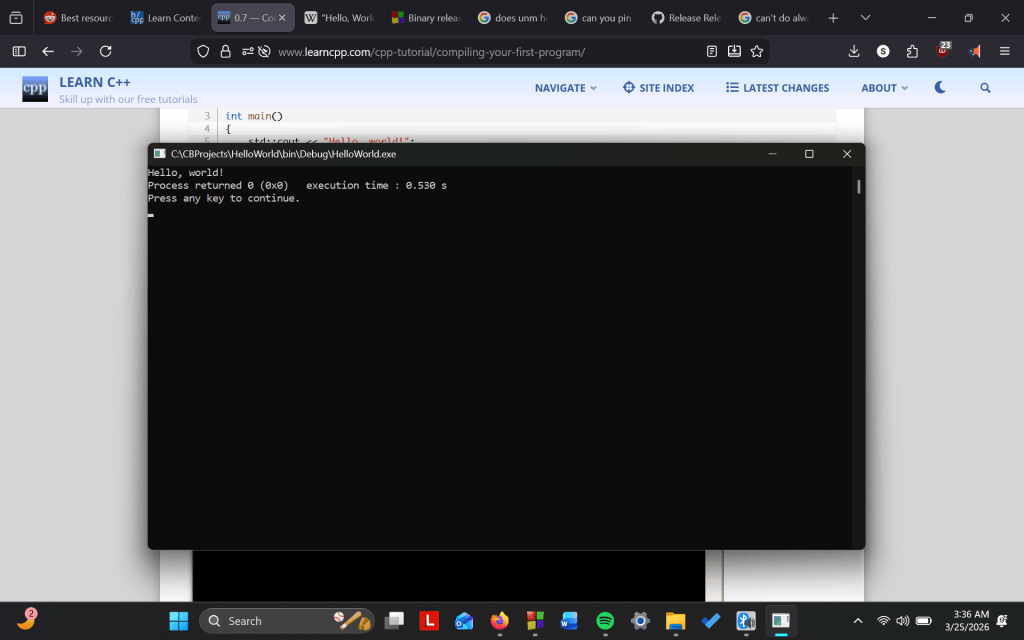The height and width of the screenshot is (640, 1024).
Task: Toggle dark mode with the moon icon
Action: [x=940, y=88]
